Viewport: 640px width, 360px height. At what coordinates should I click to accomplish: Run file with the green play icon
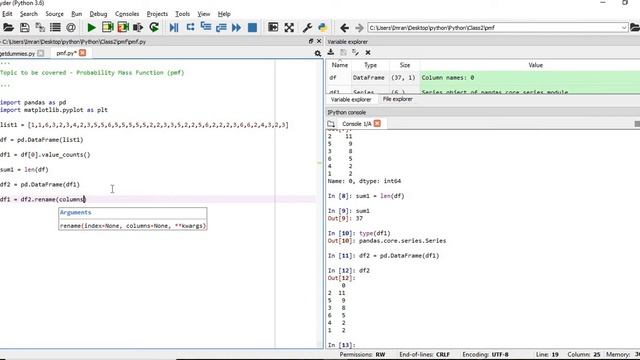[x=91, y=27]
